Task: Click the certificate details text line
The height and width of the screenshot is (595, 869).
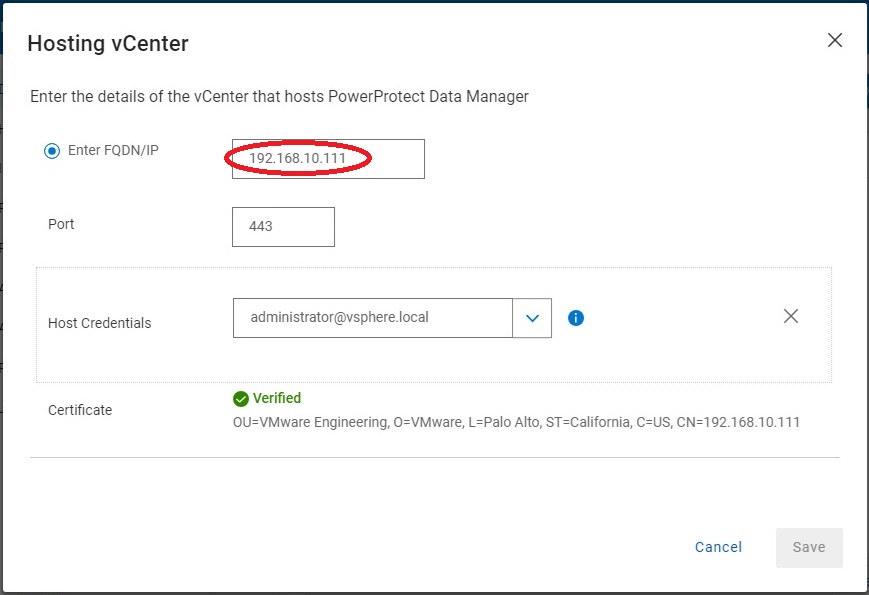Action: [x=516, y=422]
